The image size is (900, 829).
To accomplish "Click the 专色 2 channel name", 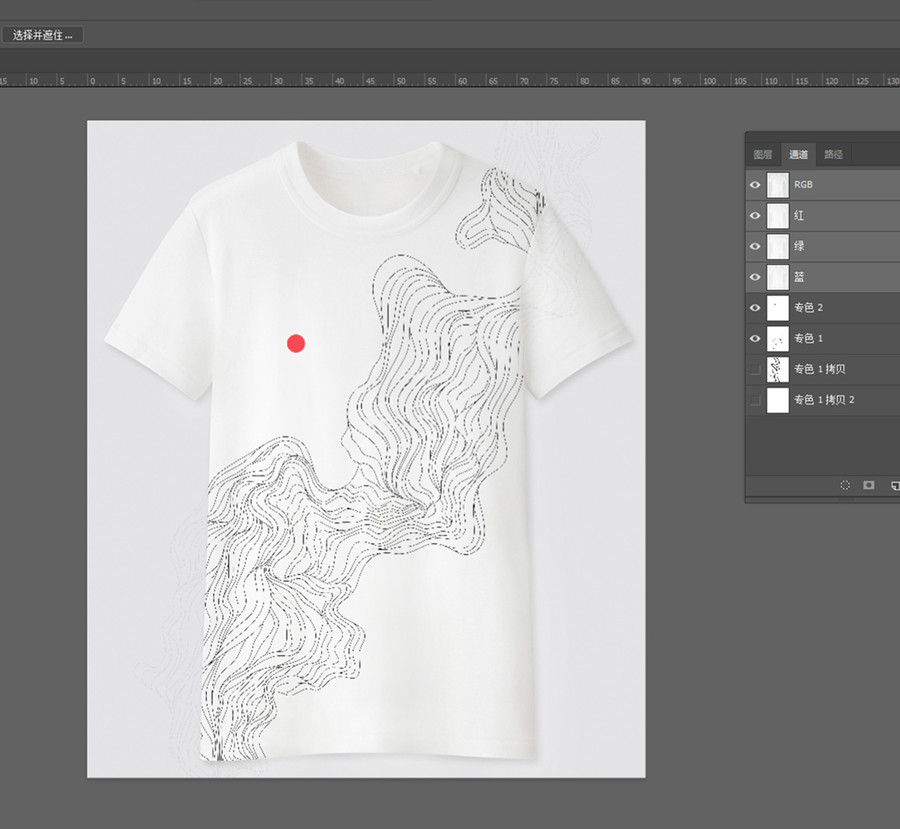I will (x=808, y=307).
